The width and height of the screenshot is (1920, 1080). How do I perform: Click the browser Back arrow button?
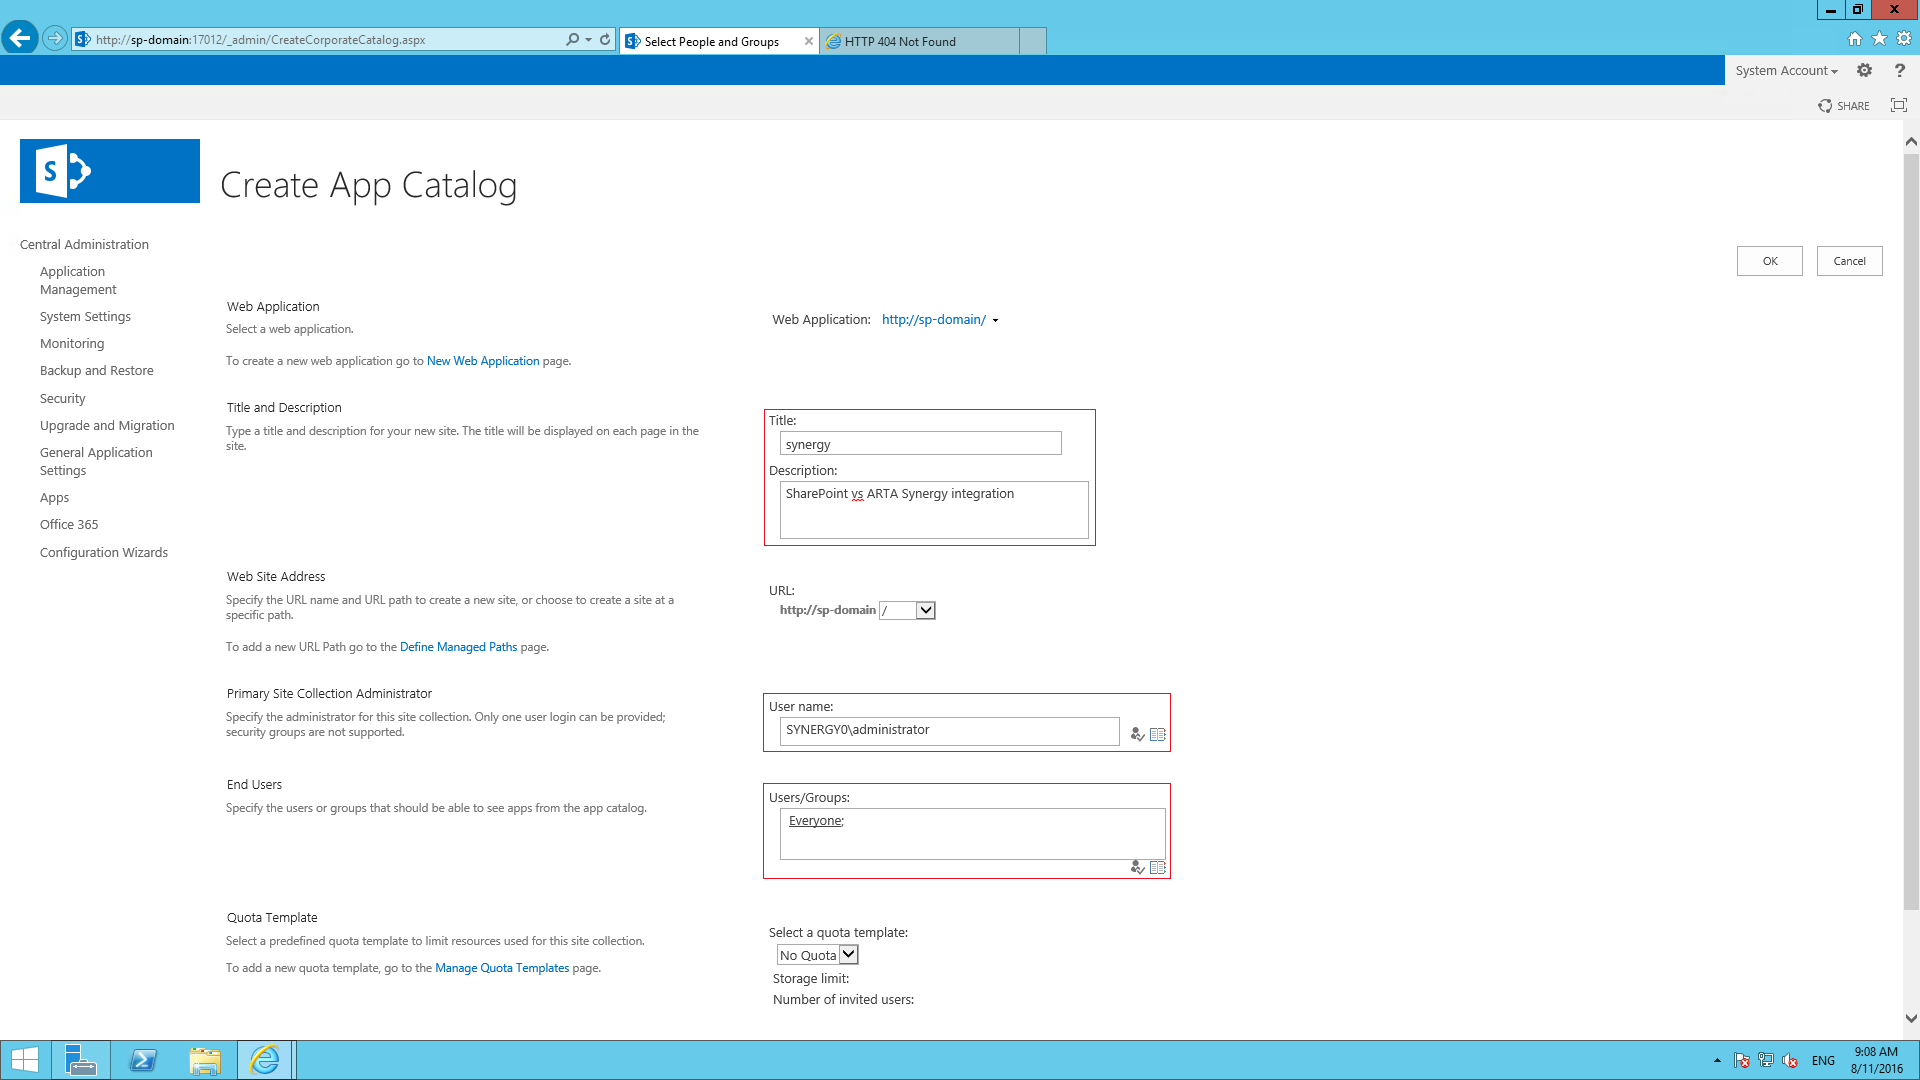pyautogui.click(x=20, y=39)
